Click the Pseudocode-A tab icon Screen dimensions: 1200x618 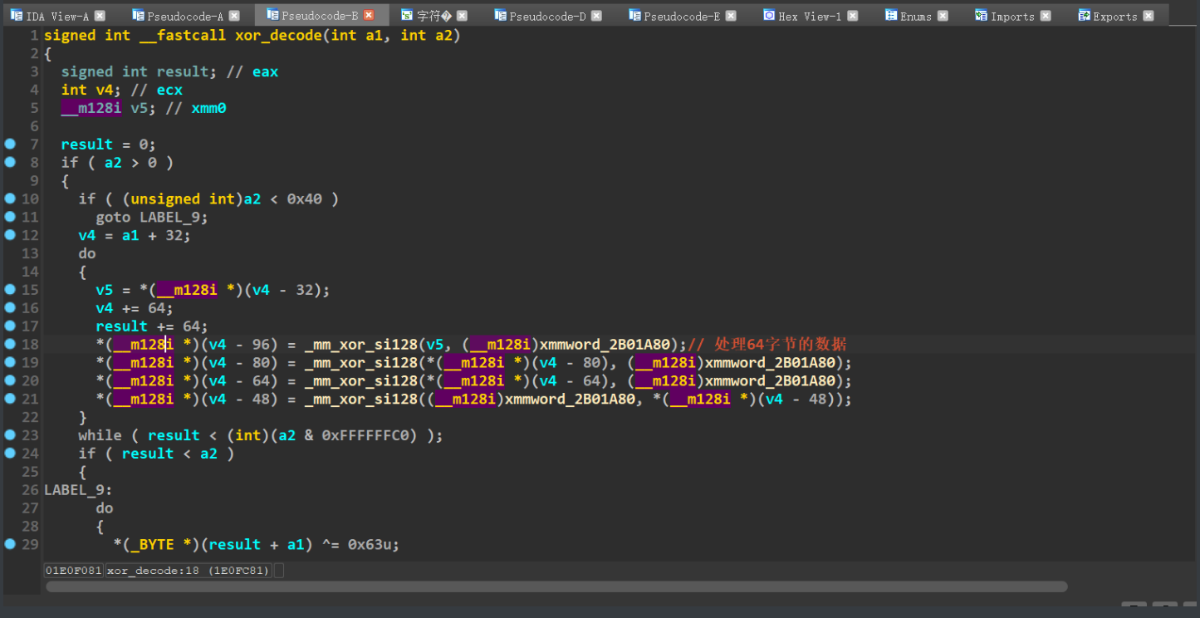(138, 16)
